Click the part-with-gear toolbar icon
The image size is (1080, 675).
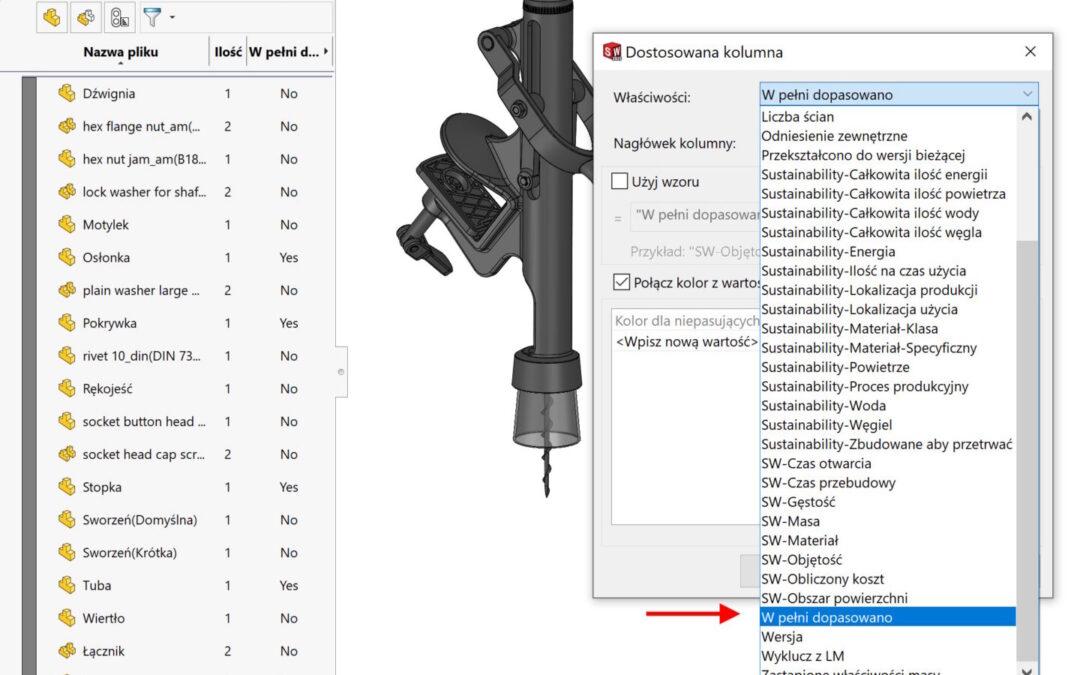point(86,17)
